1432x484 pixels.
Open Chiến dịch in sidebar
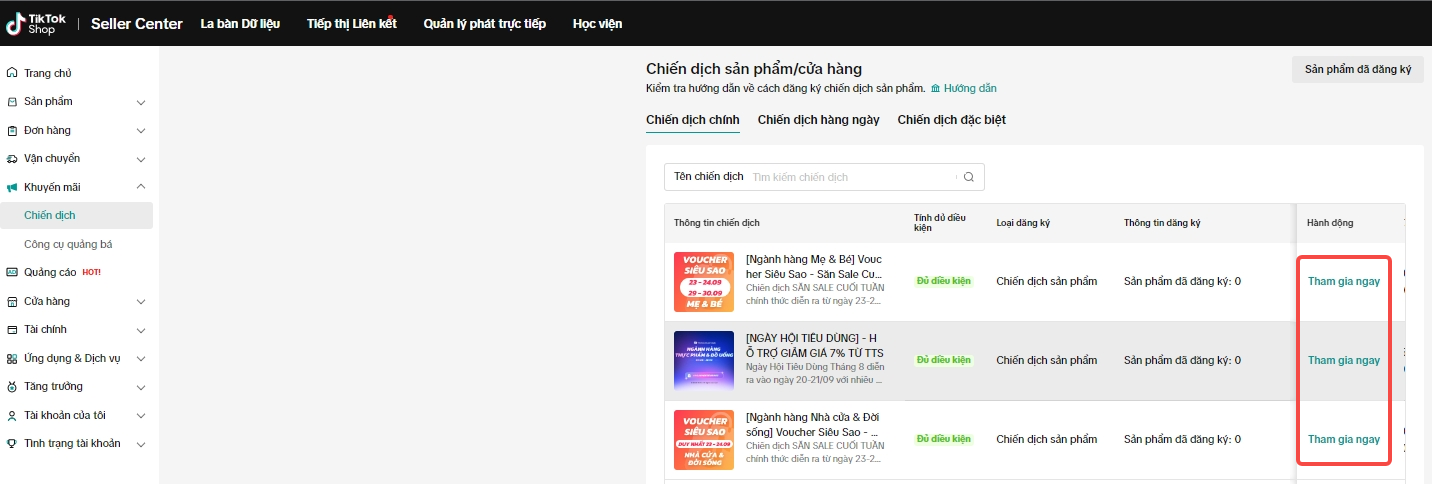77,215
